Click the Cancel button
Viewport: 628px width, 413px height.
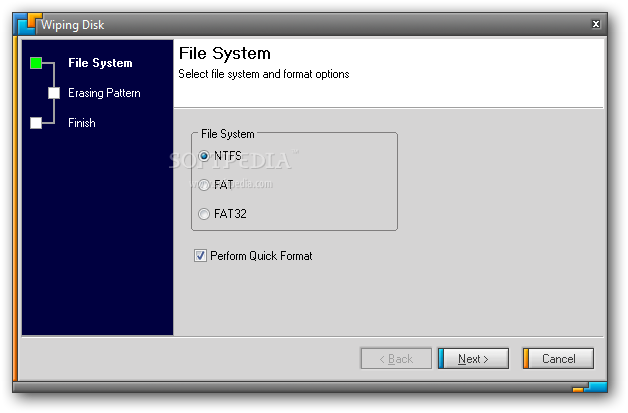click(558, 359)
